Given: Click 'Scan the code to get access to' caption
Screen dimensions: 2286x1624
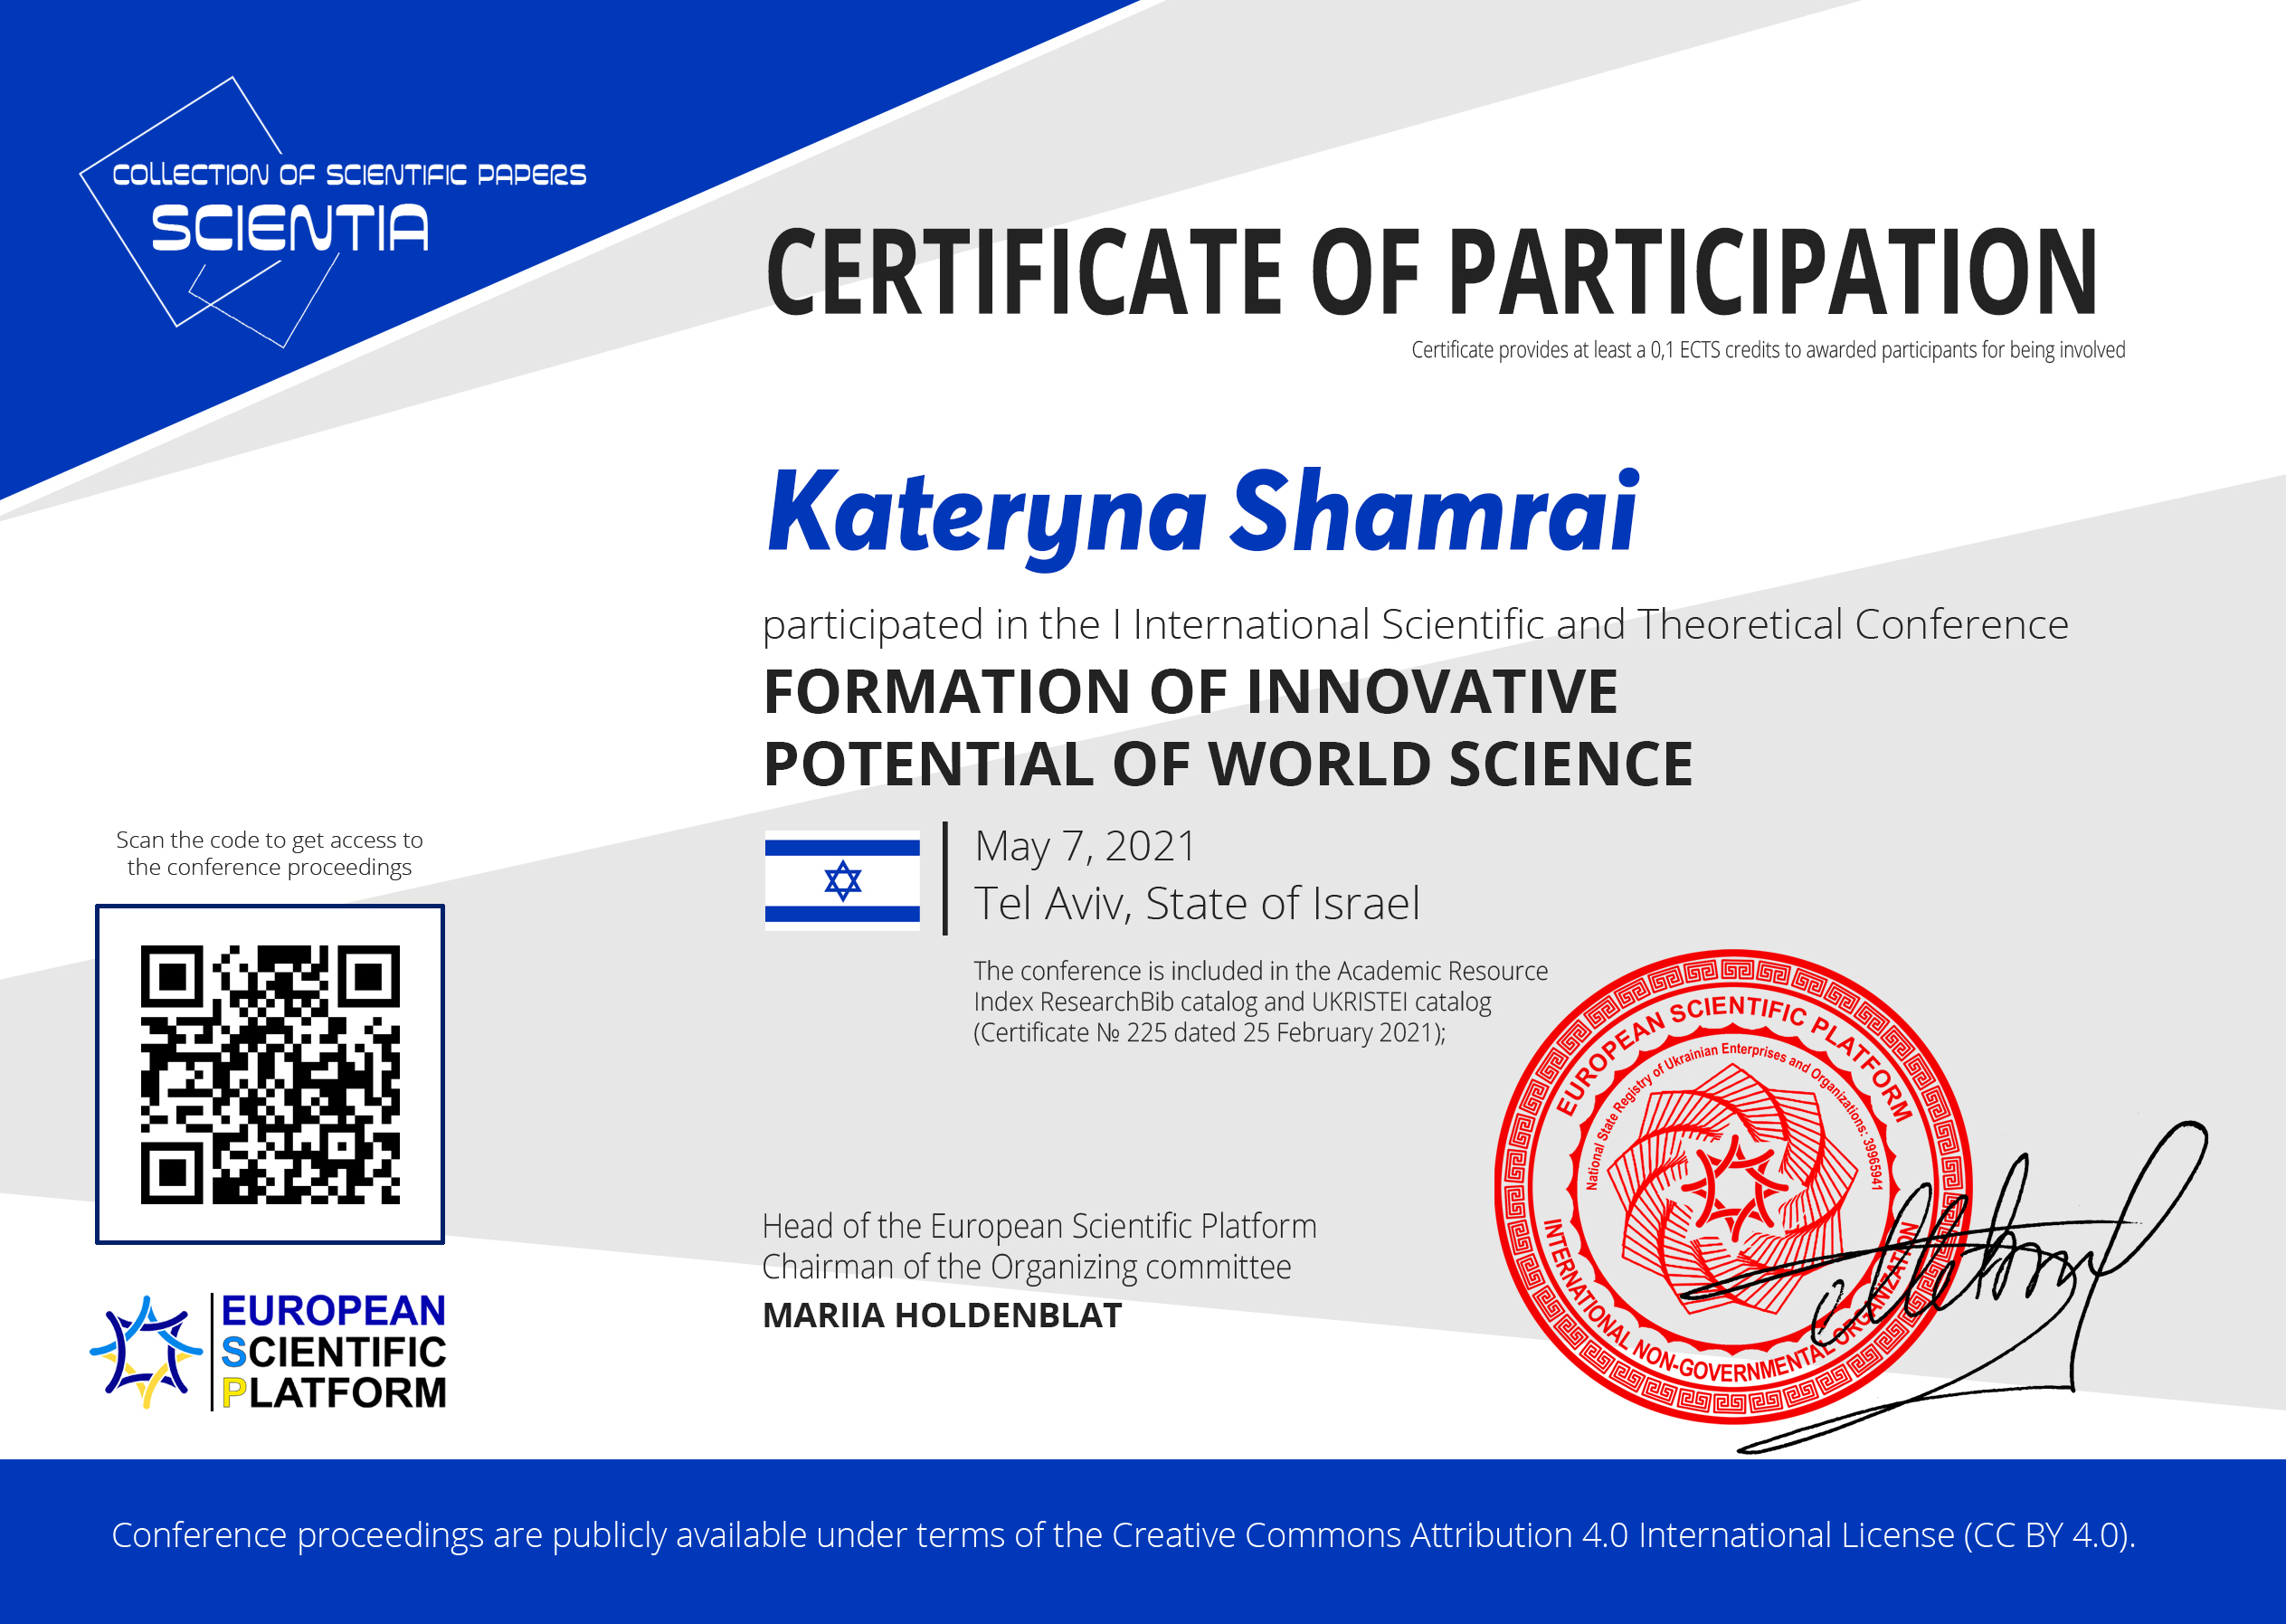Looking at the screenshot, I should pyautogui.click(x=269, y=840).
